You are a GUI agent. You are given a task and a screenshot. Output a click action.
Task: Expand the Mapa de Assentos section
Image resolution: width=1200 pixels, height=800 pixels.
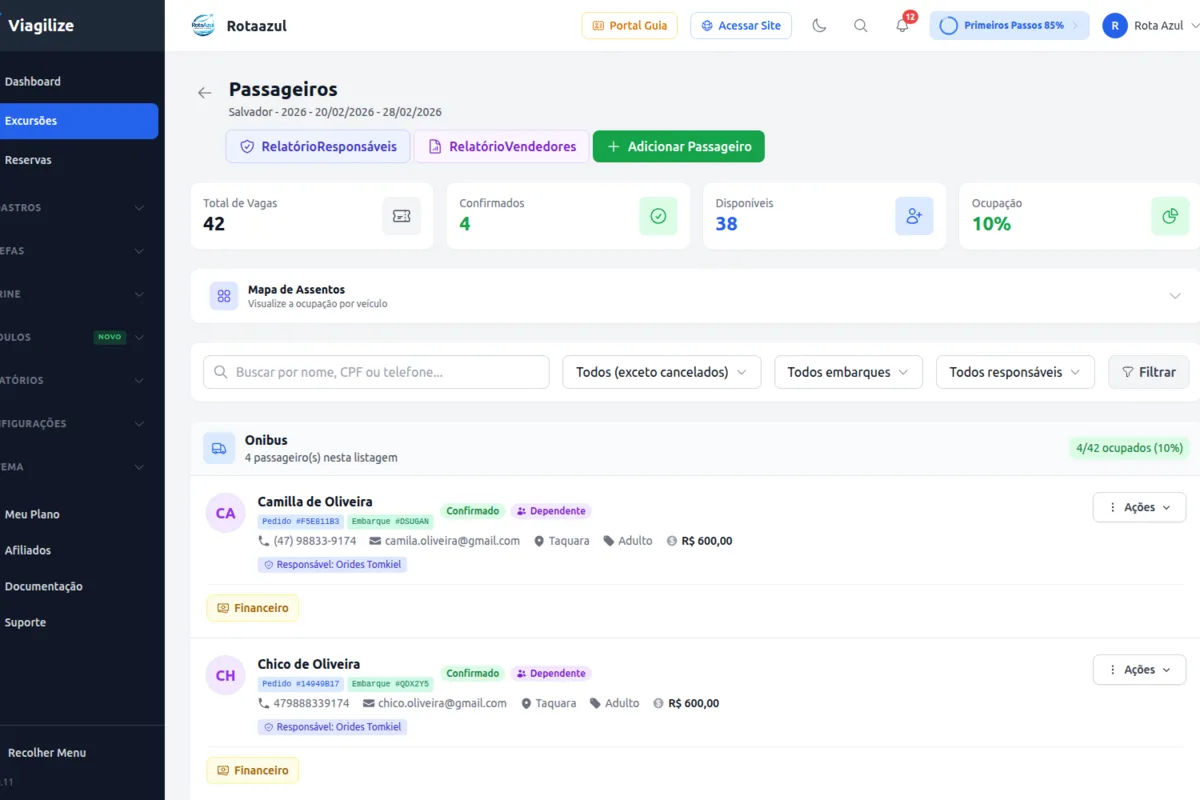point(1174,296)
